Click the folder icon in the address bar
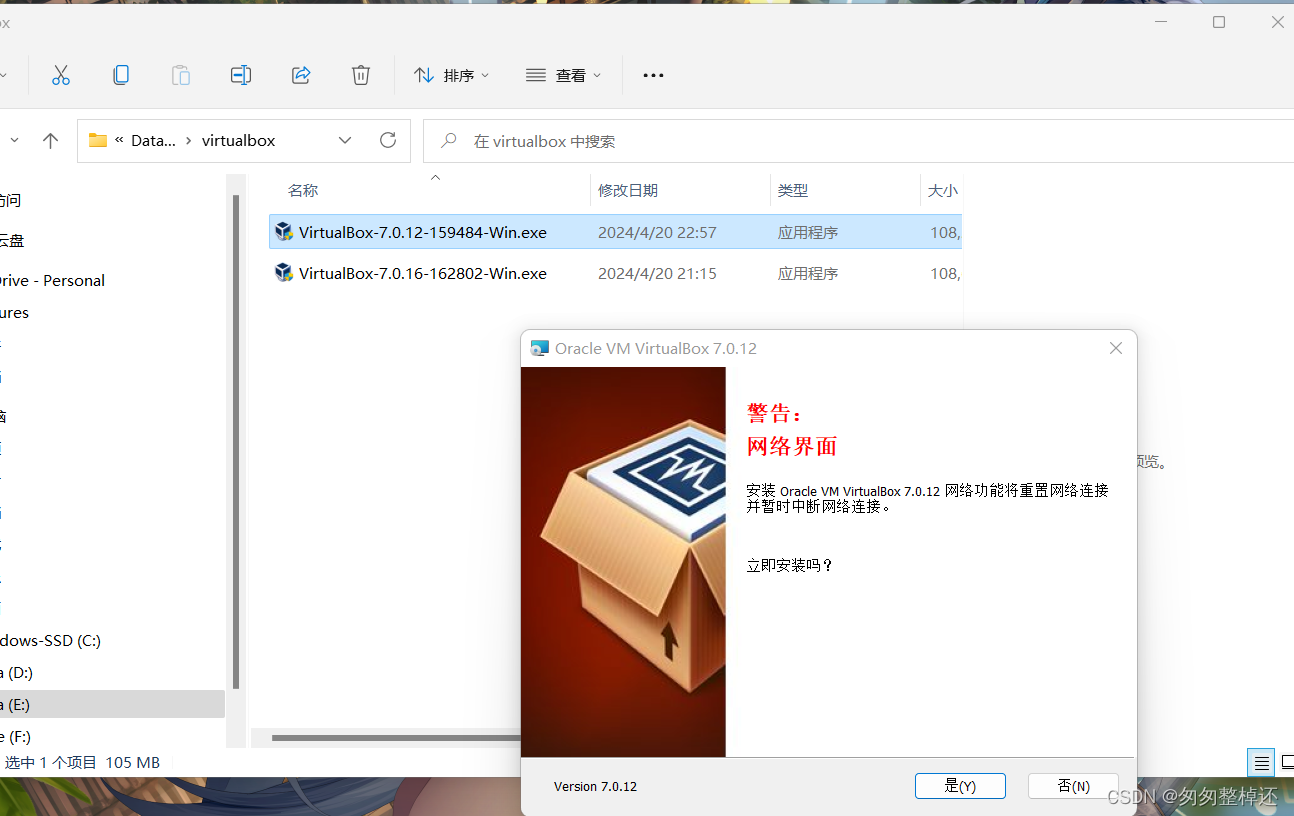1294x816 pixels. pyautogui.click(x=97, y=141)
